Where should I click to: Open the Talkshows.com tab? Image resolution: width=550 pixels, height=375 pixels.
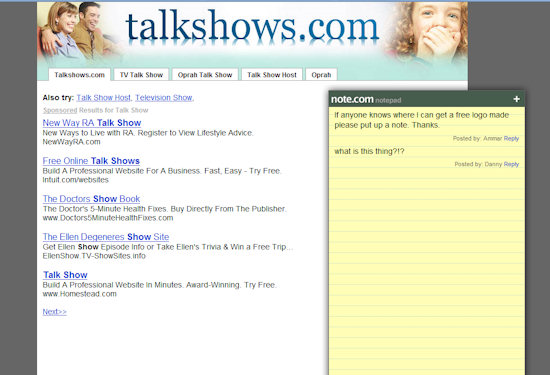[x=79, y=75]
